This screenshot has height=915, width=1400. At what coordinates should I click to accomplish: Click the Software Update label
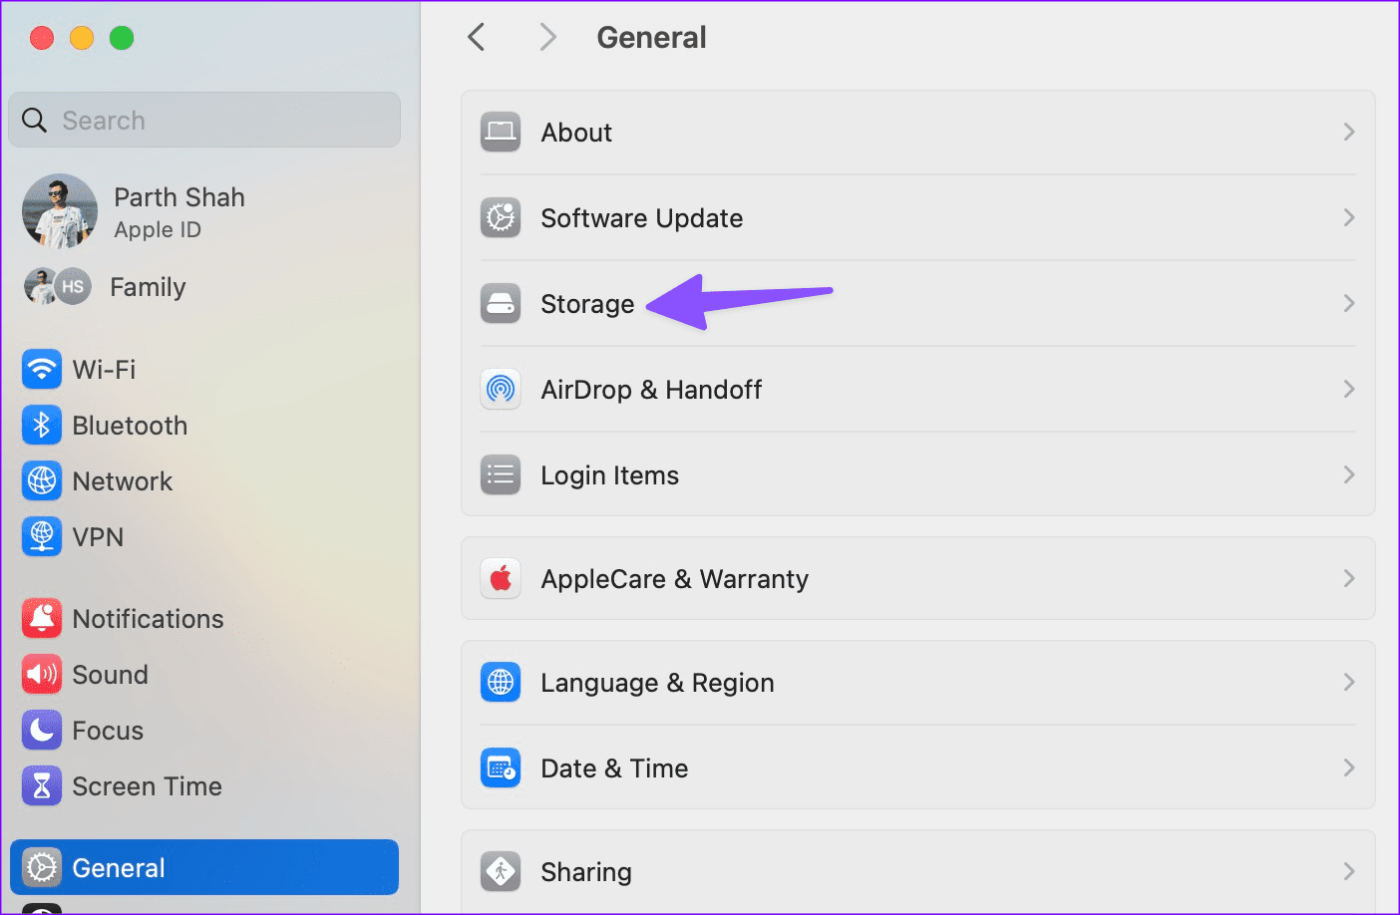pyautogui.click(x=642, y=218)
